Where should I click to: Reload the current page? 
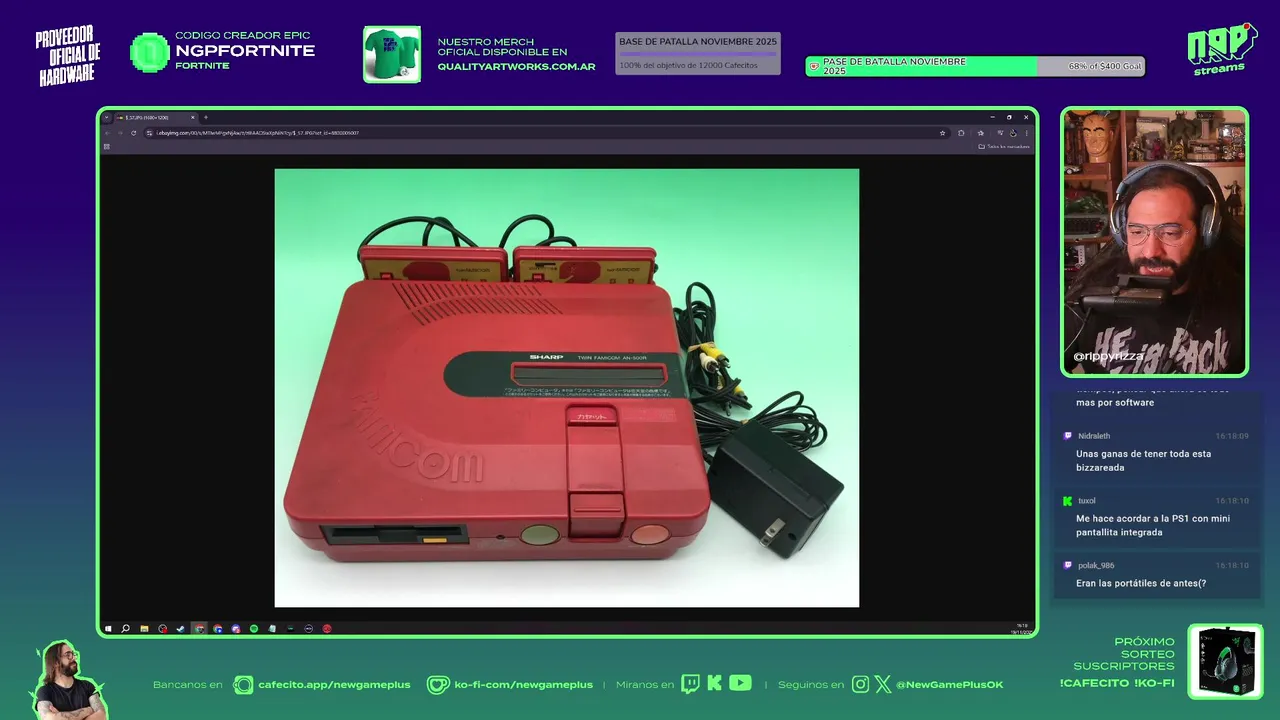(133, 132)
